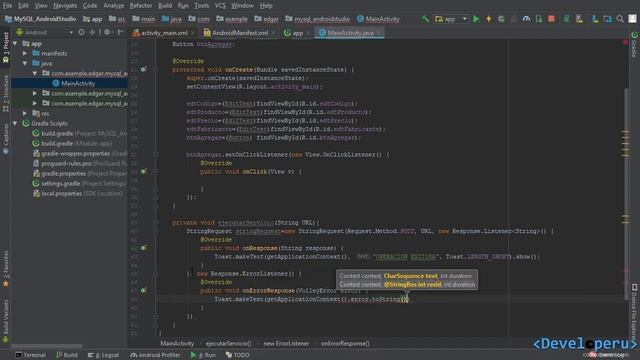Open the File menu
This screenshot has width=640, height=360.
[x=7, y=6]
